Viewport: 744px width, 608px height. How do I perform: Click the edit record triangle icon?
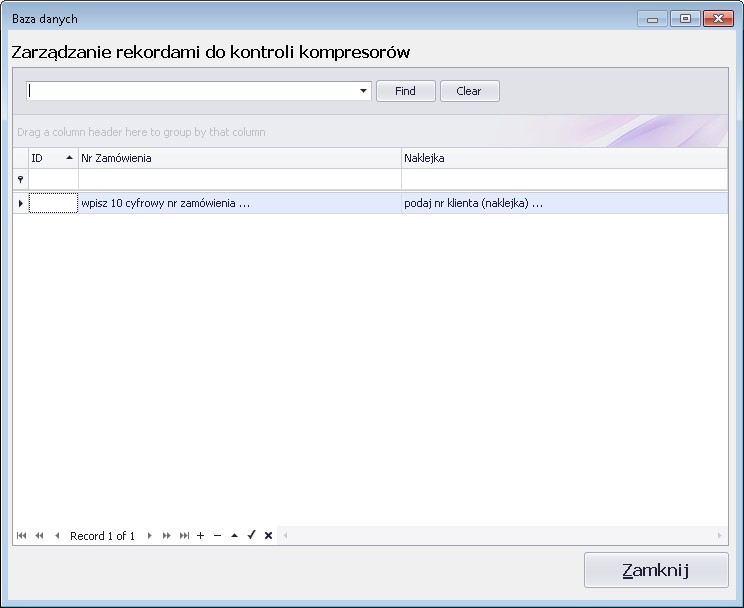234,536
